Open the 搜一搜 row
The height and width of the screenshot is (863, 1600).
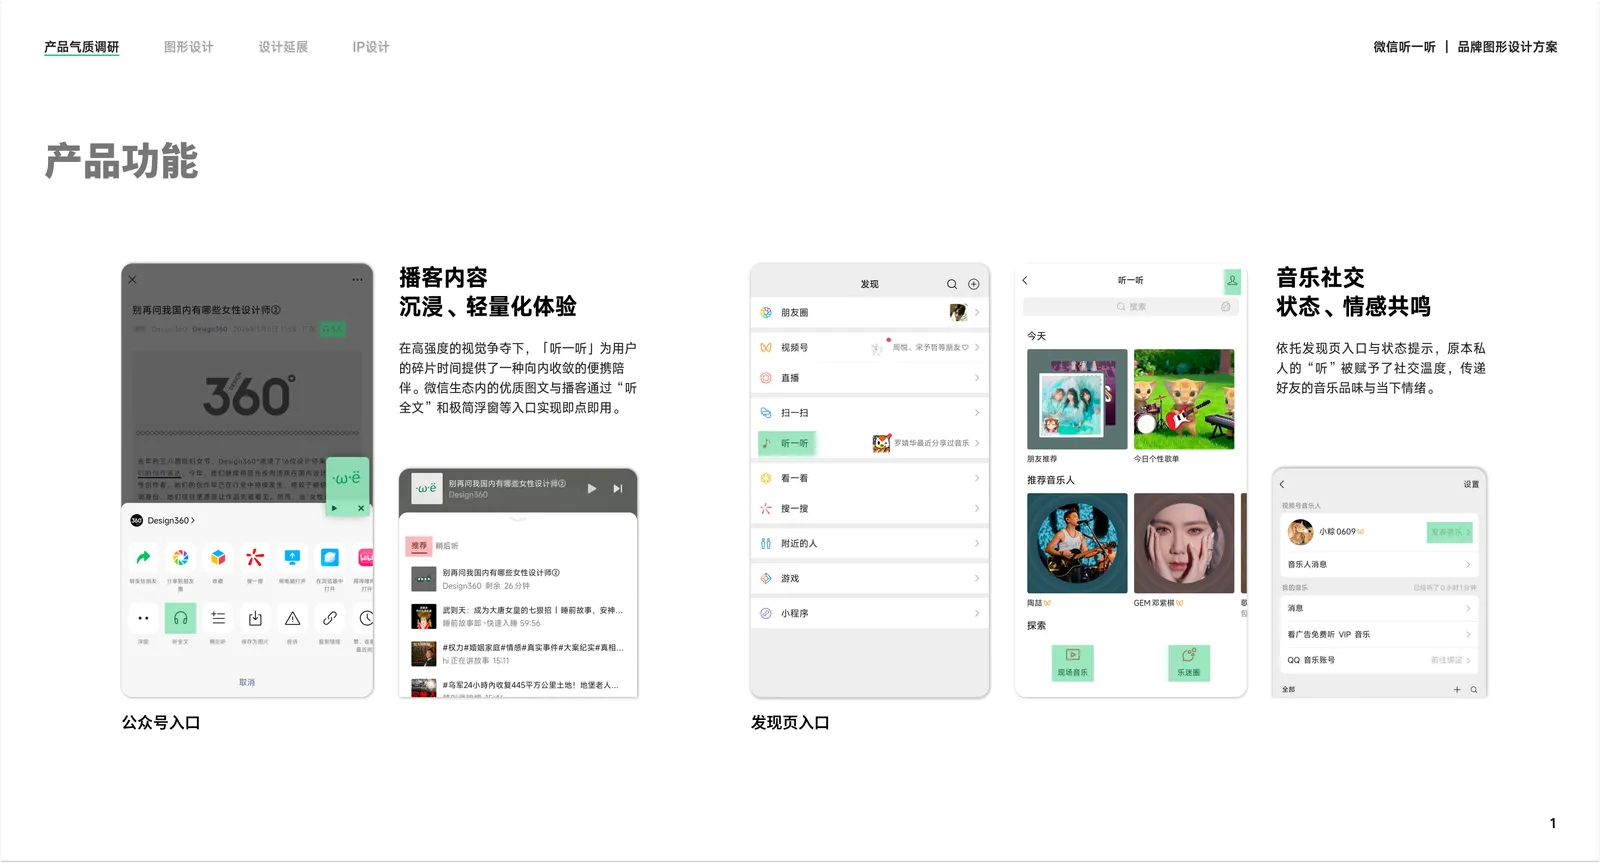(870, 509)
